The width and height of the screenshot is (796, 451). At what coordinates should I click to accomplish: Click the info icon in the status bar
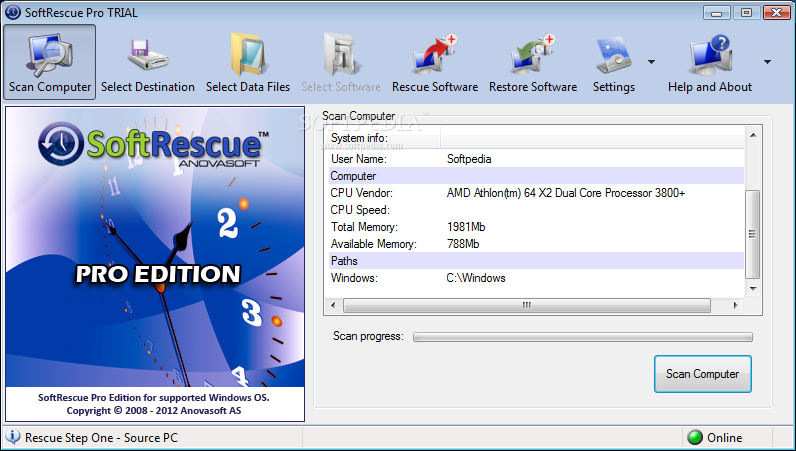tap(13, 437)
